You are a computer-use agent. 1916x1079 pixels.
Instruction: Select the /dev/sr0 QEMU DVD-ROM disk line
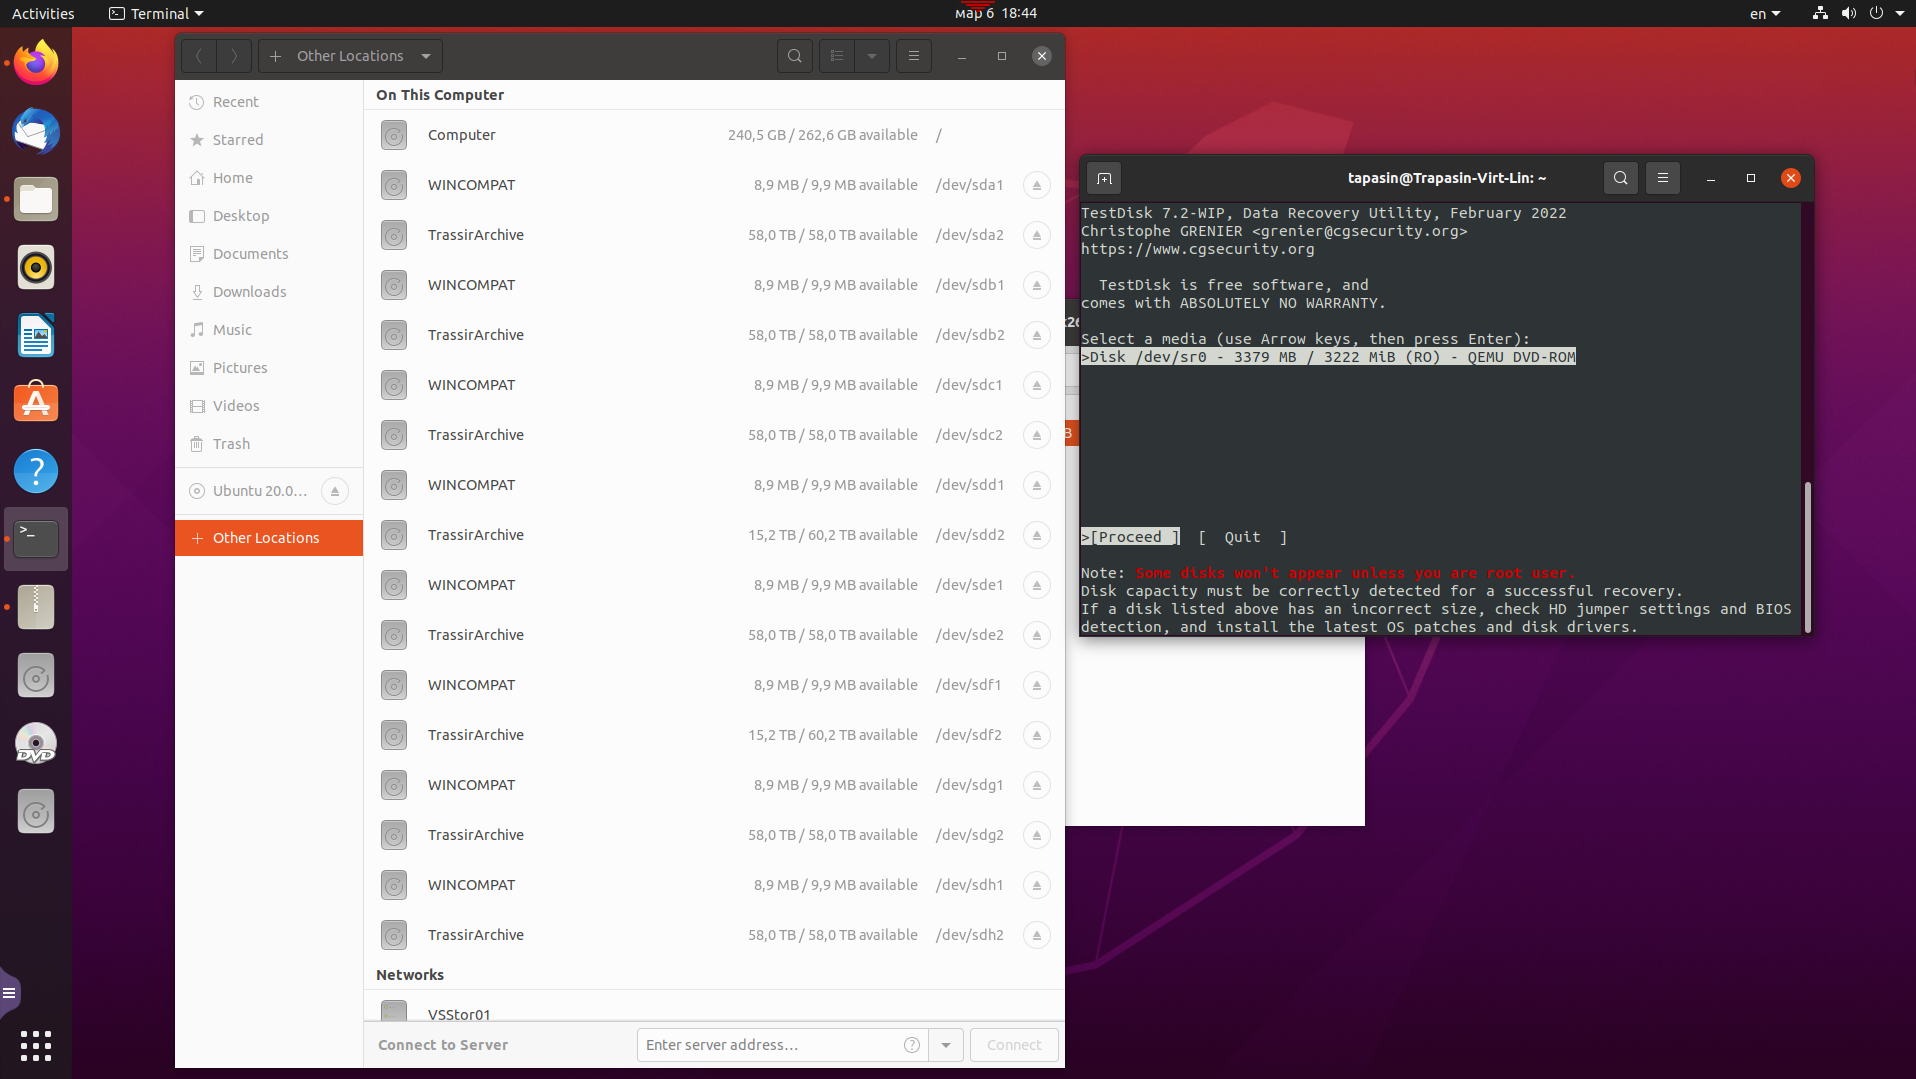[1329, 357]
